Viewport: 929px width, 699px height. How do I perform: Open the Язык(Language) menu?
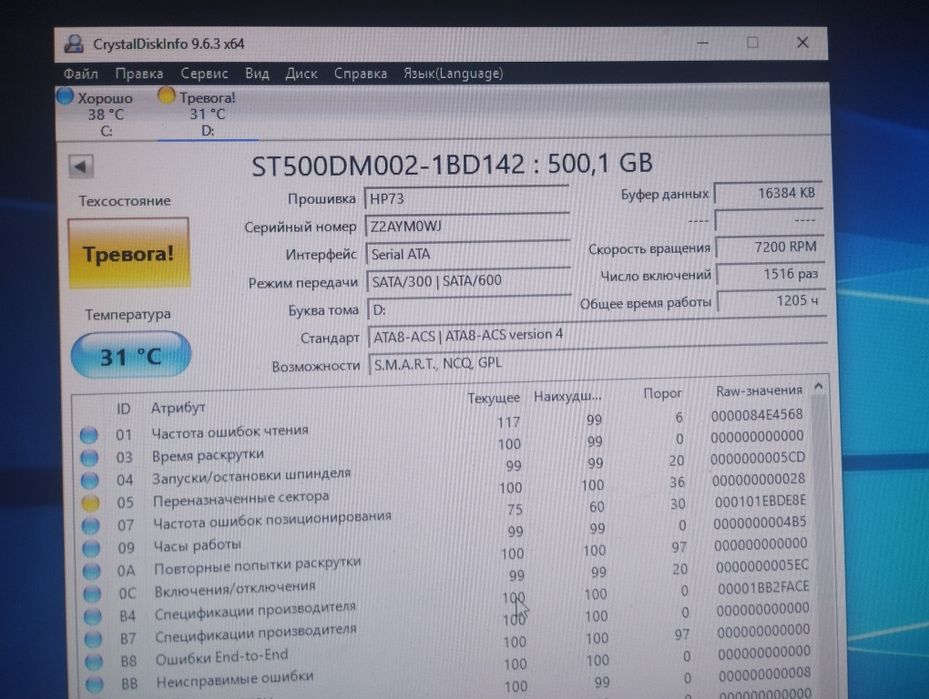pyautogui.click(x=453, y=73)
